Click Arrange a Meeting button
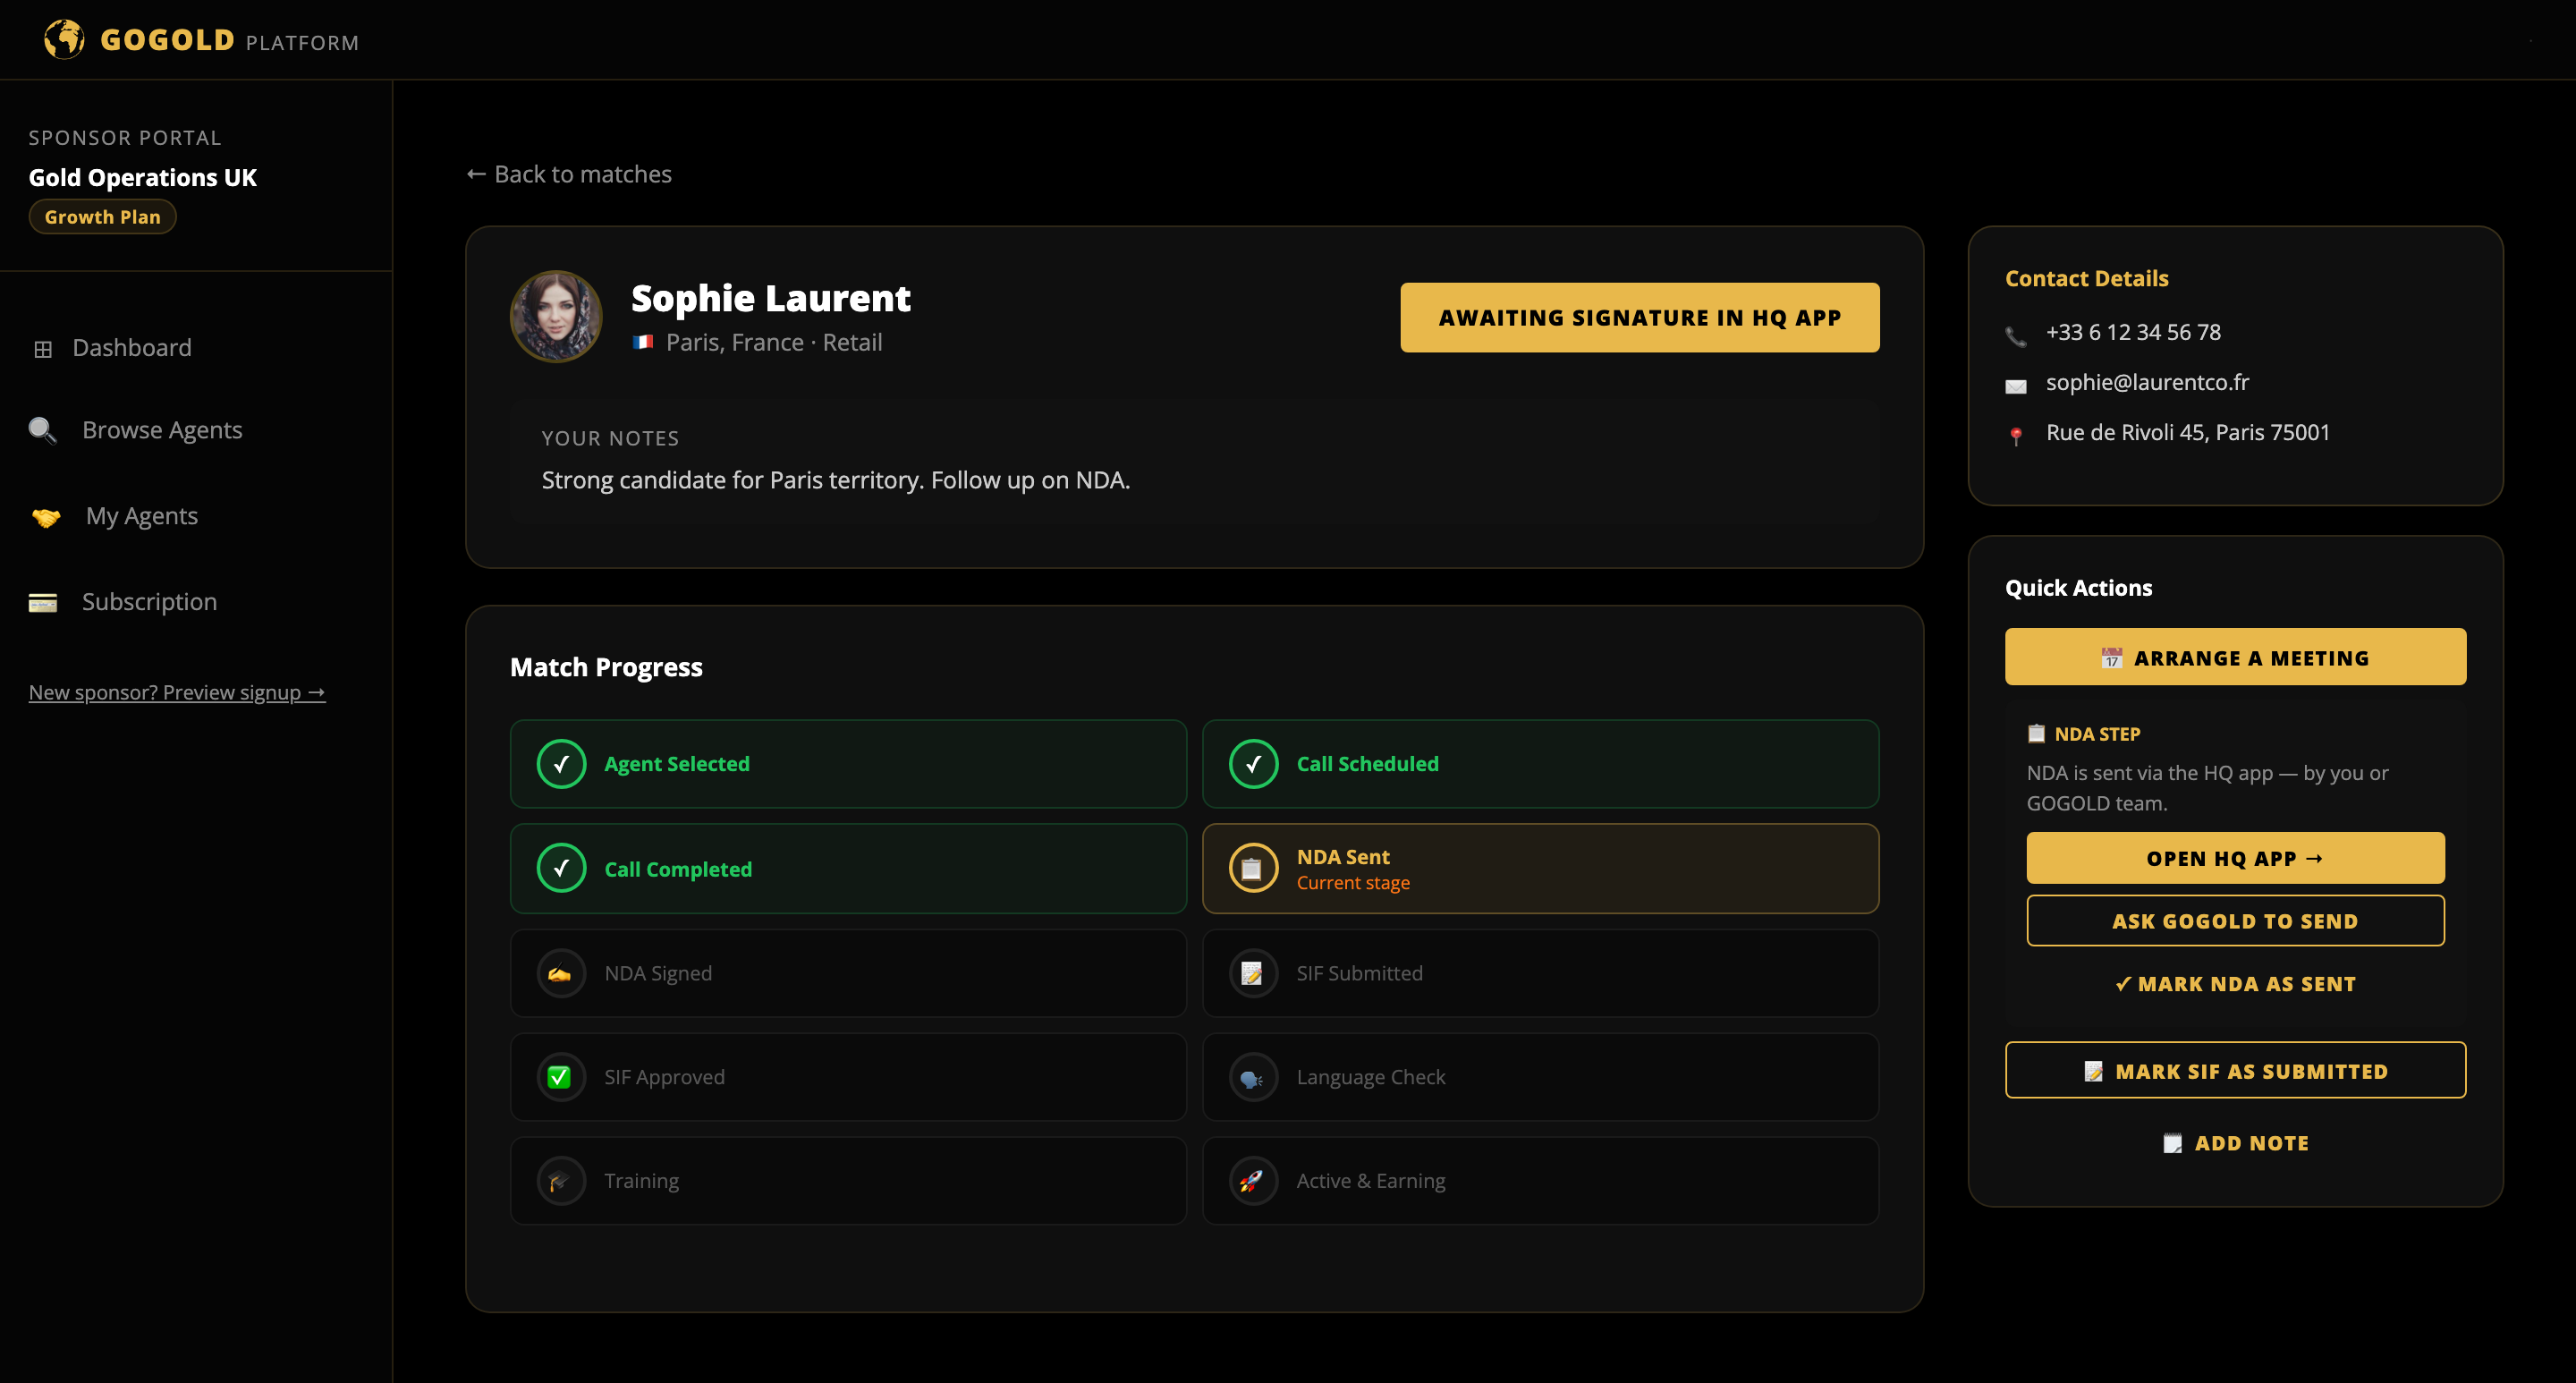Image resolution: width=2576 pixels, height=1383 pixels. point(2235,657)
